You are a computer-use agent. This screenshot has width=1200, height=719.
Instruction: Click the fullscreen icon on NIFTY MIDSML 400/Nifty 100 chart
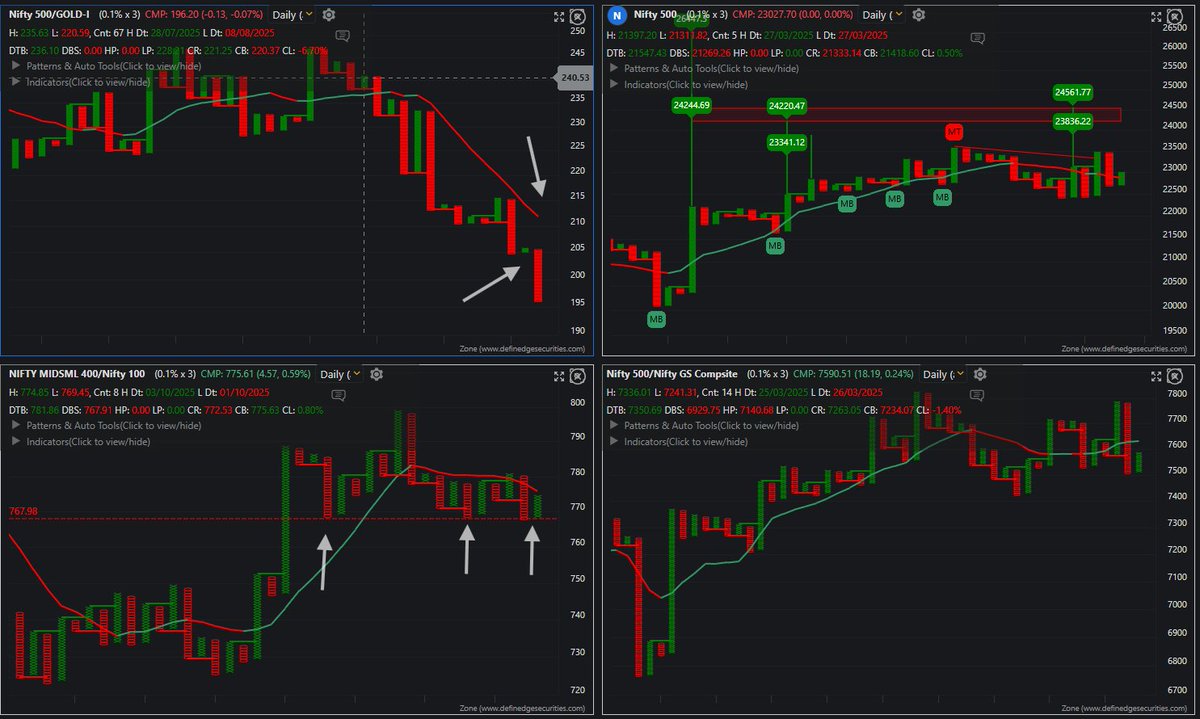[x=558, y=377]
